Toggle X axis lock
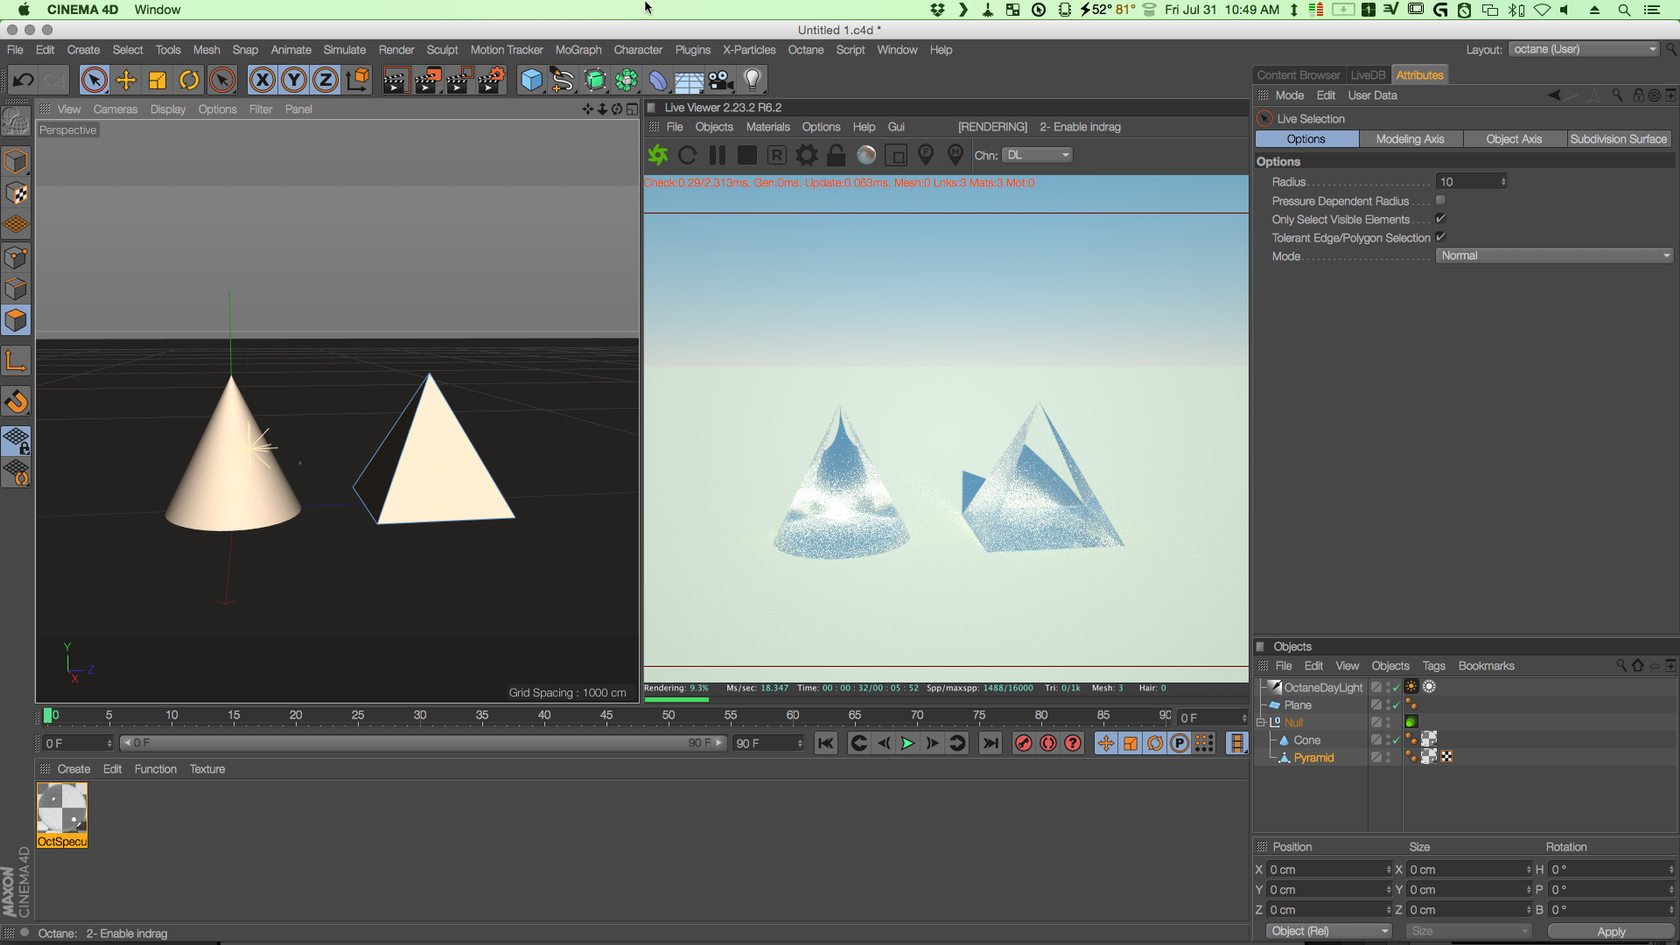 [x=262, y=80]
